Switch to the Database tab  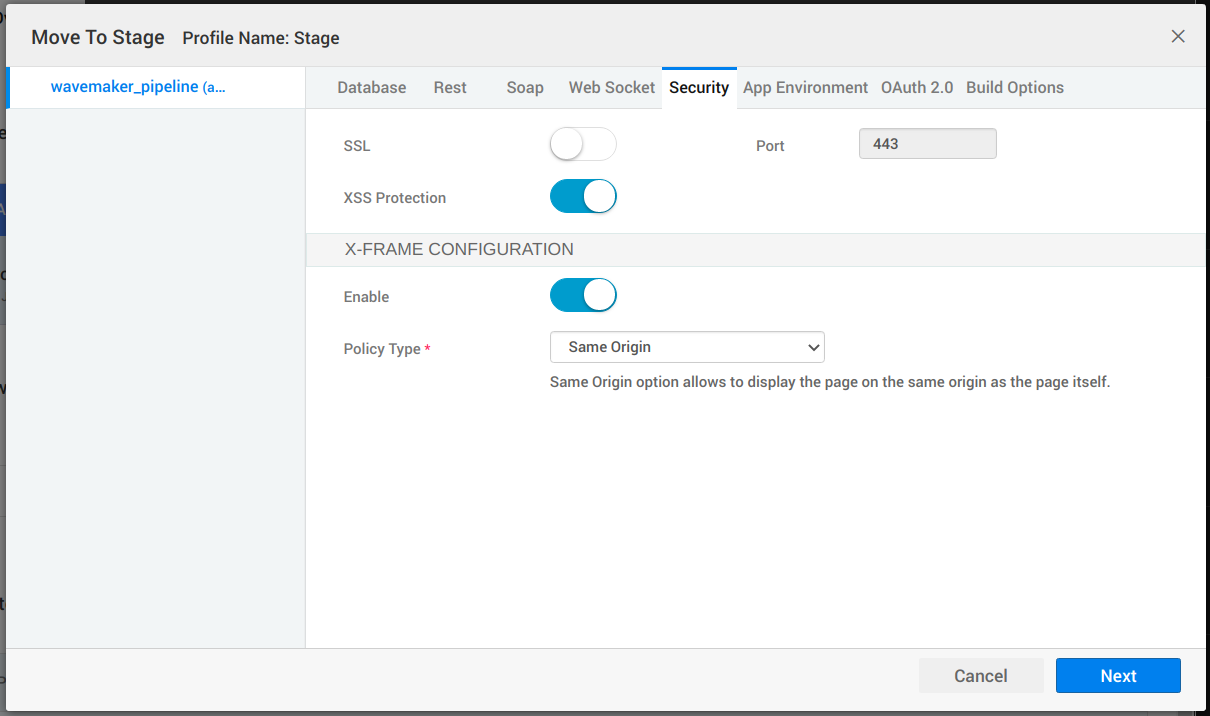371,87
